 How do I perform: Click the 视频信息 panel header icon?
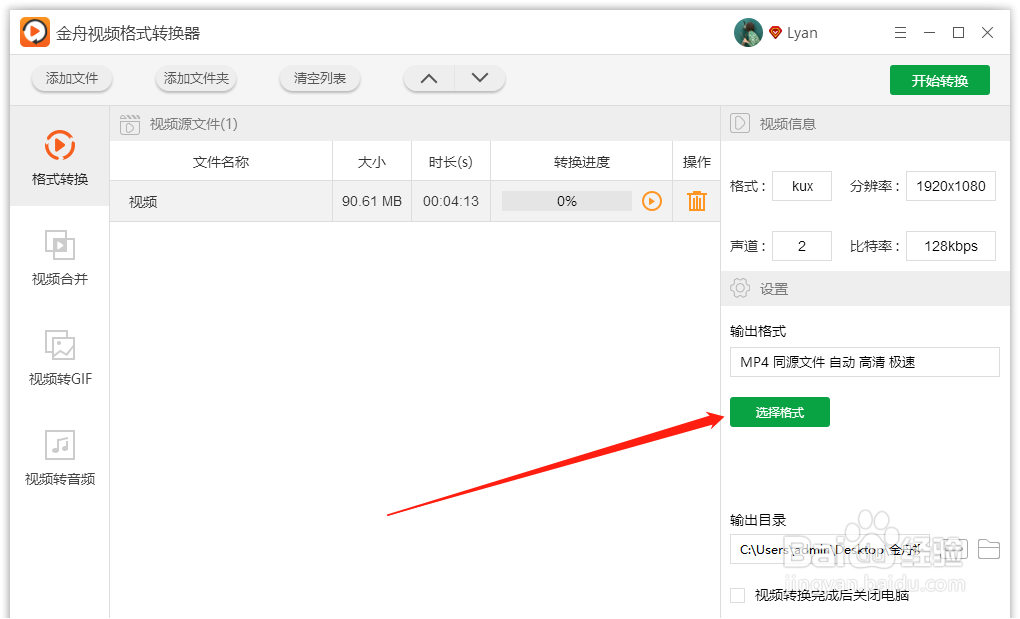[740, 124]
